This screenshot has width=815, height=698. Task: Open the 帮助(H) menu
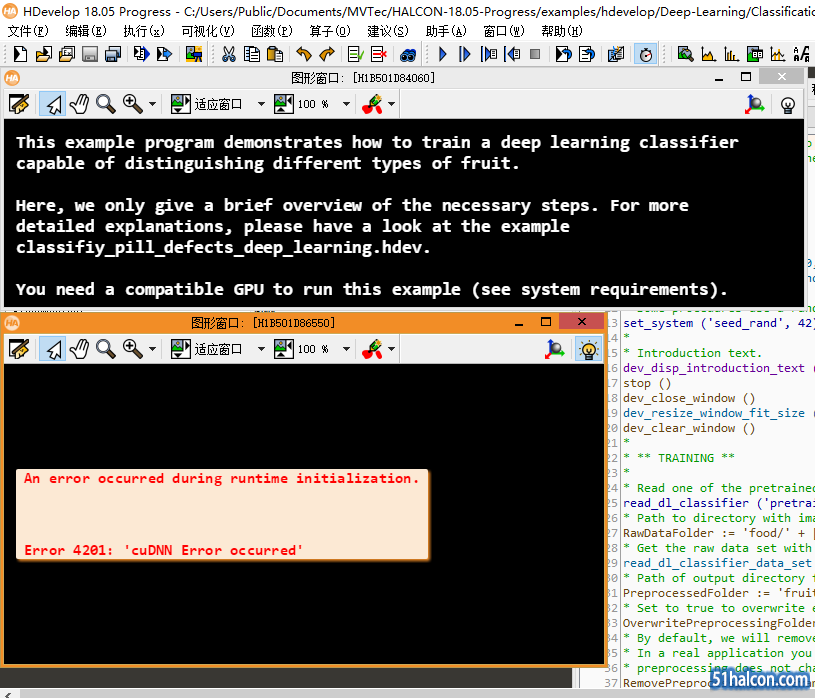(562, 31)
